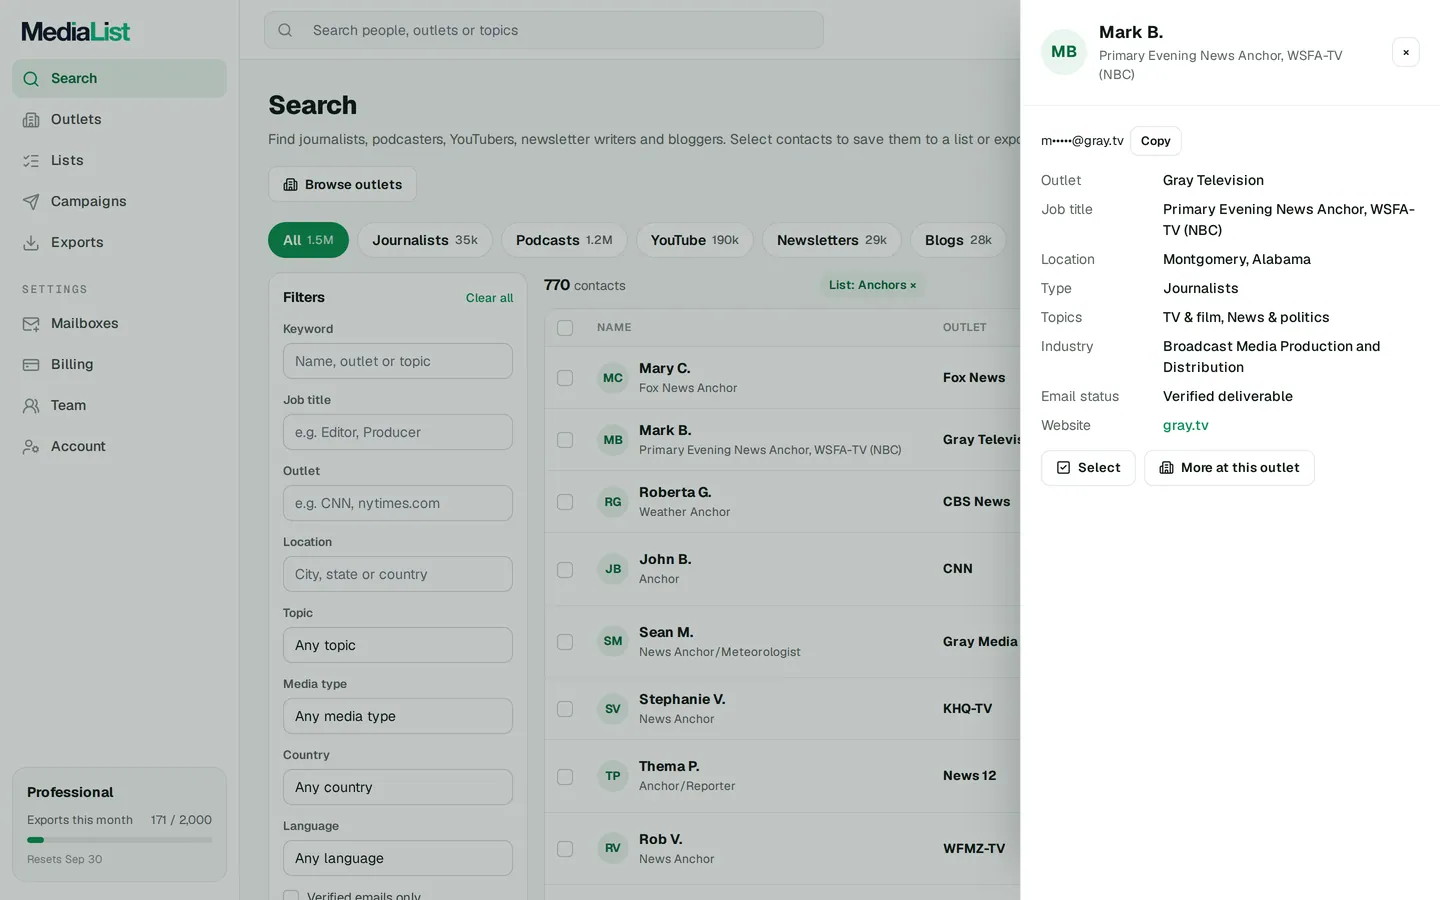This screenshot has height=900, width=1440.
Task: Remove the List: Anchors filter chip
Action: point(913,286)
